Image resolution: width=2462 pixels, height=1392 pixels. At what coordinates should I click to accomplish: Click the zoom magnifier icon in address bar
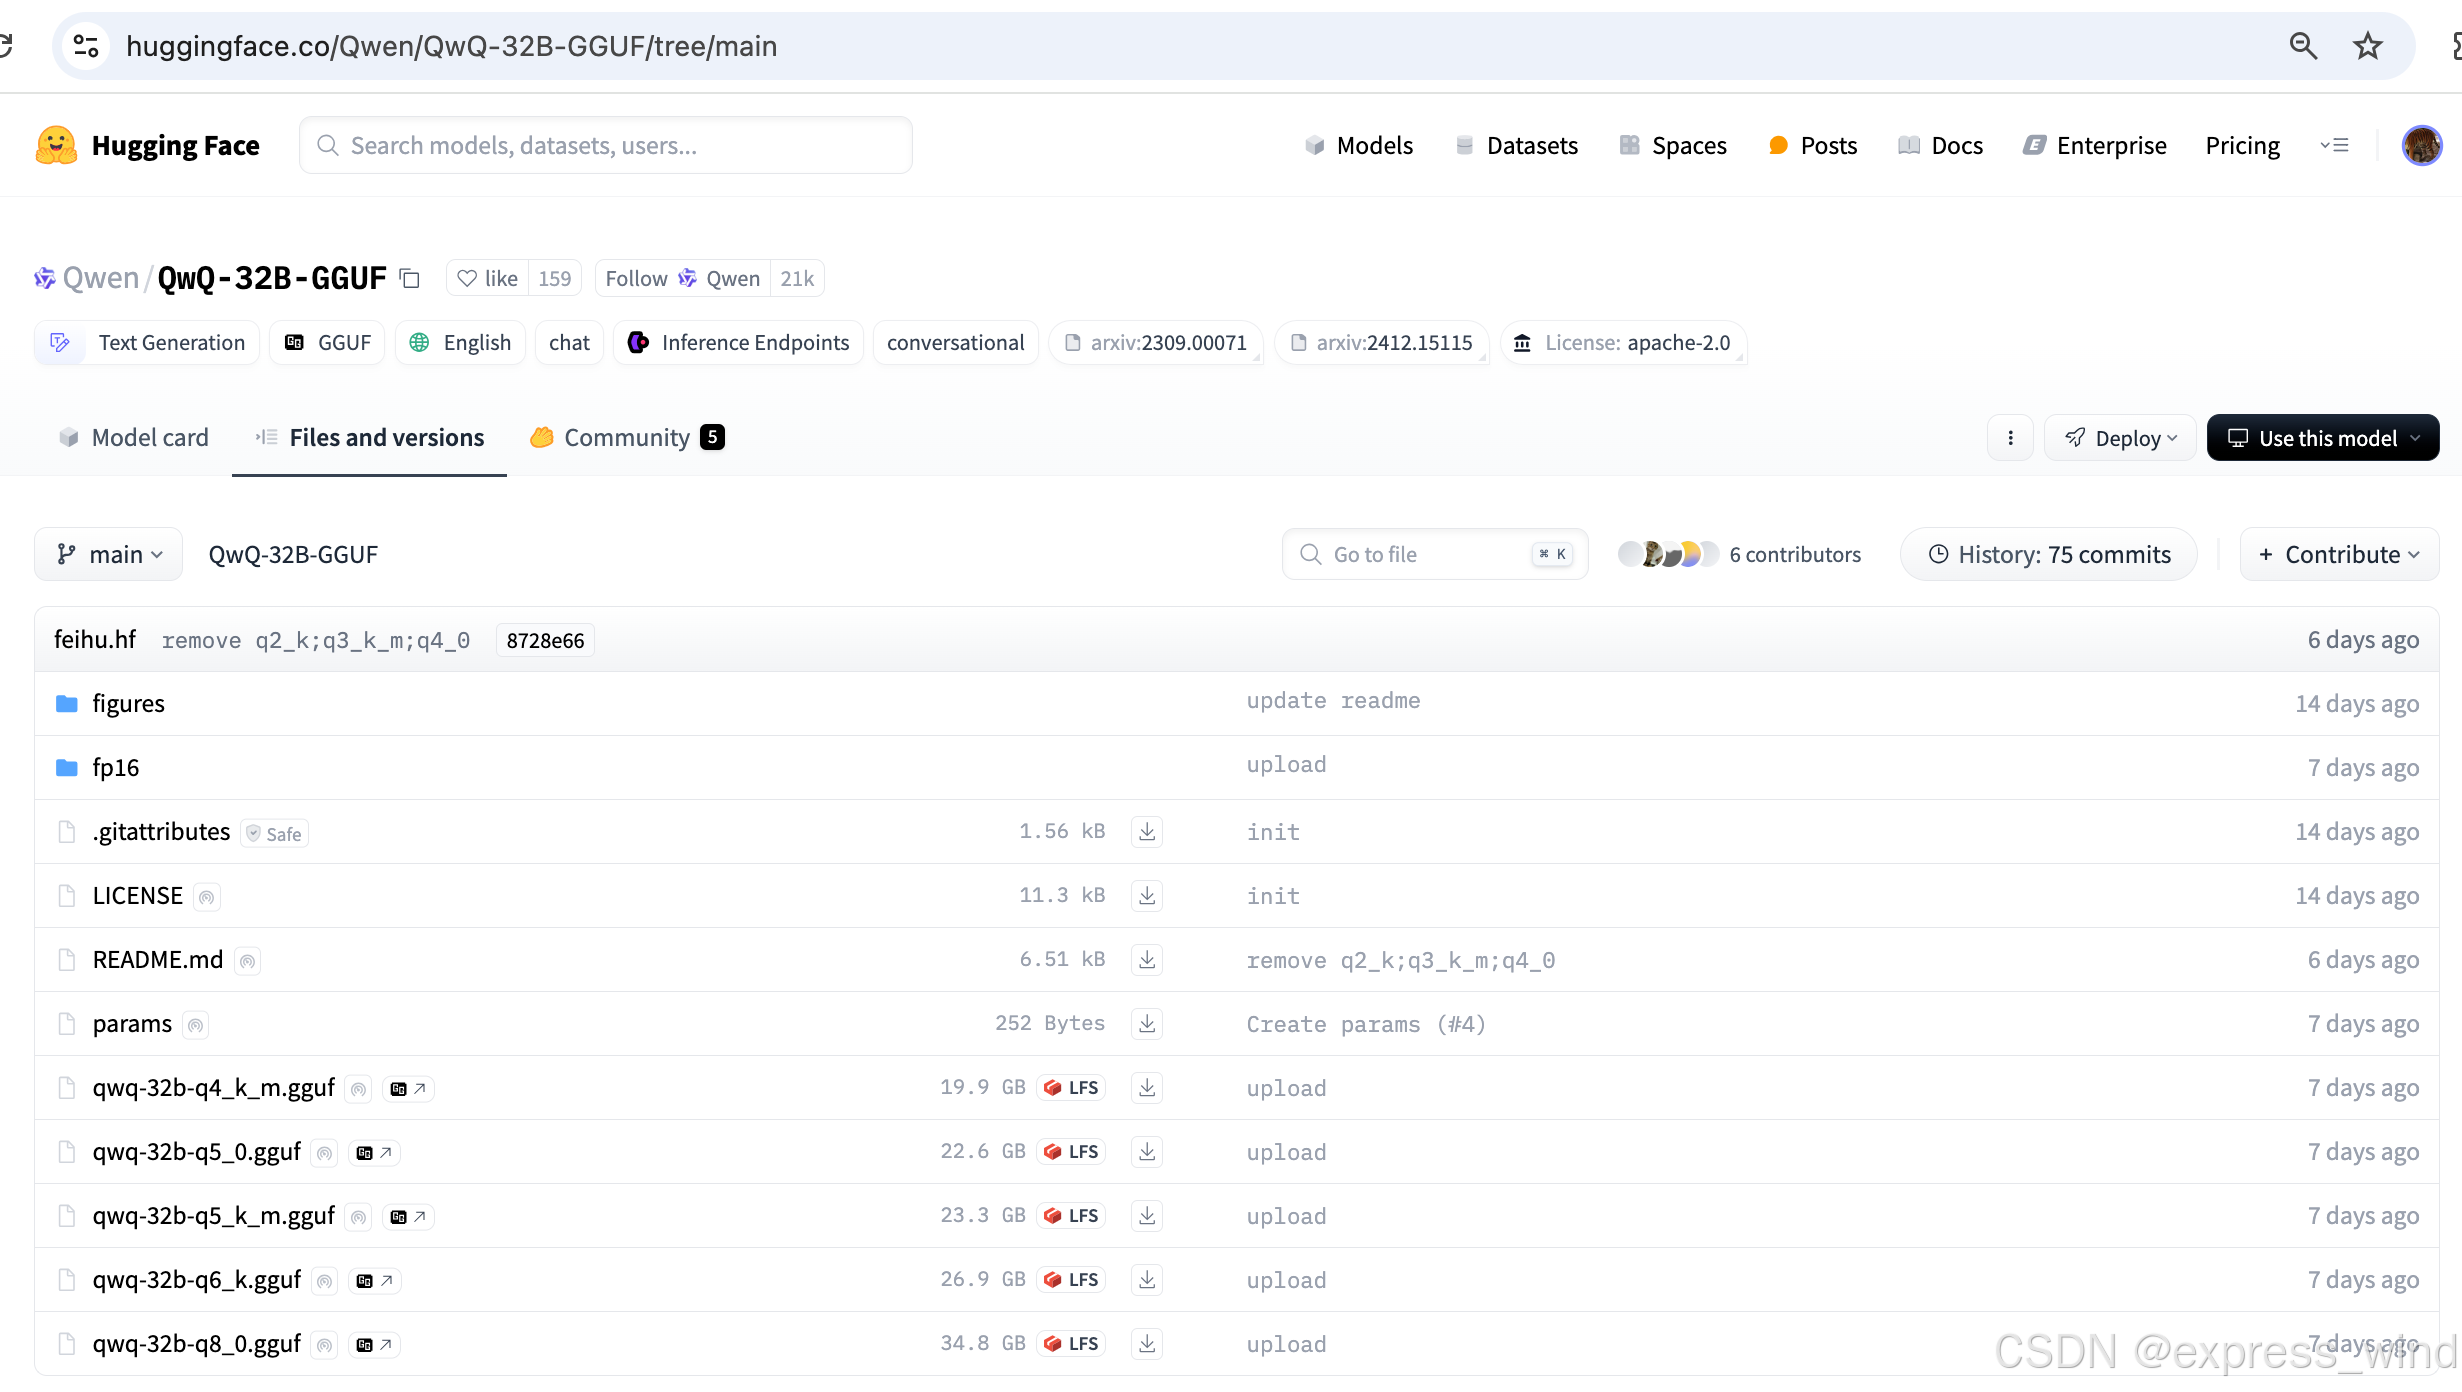pos(2304,46)
